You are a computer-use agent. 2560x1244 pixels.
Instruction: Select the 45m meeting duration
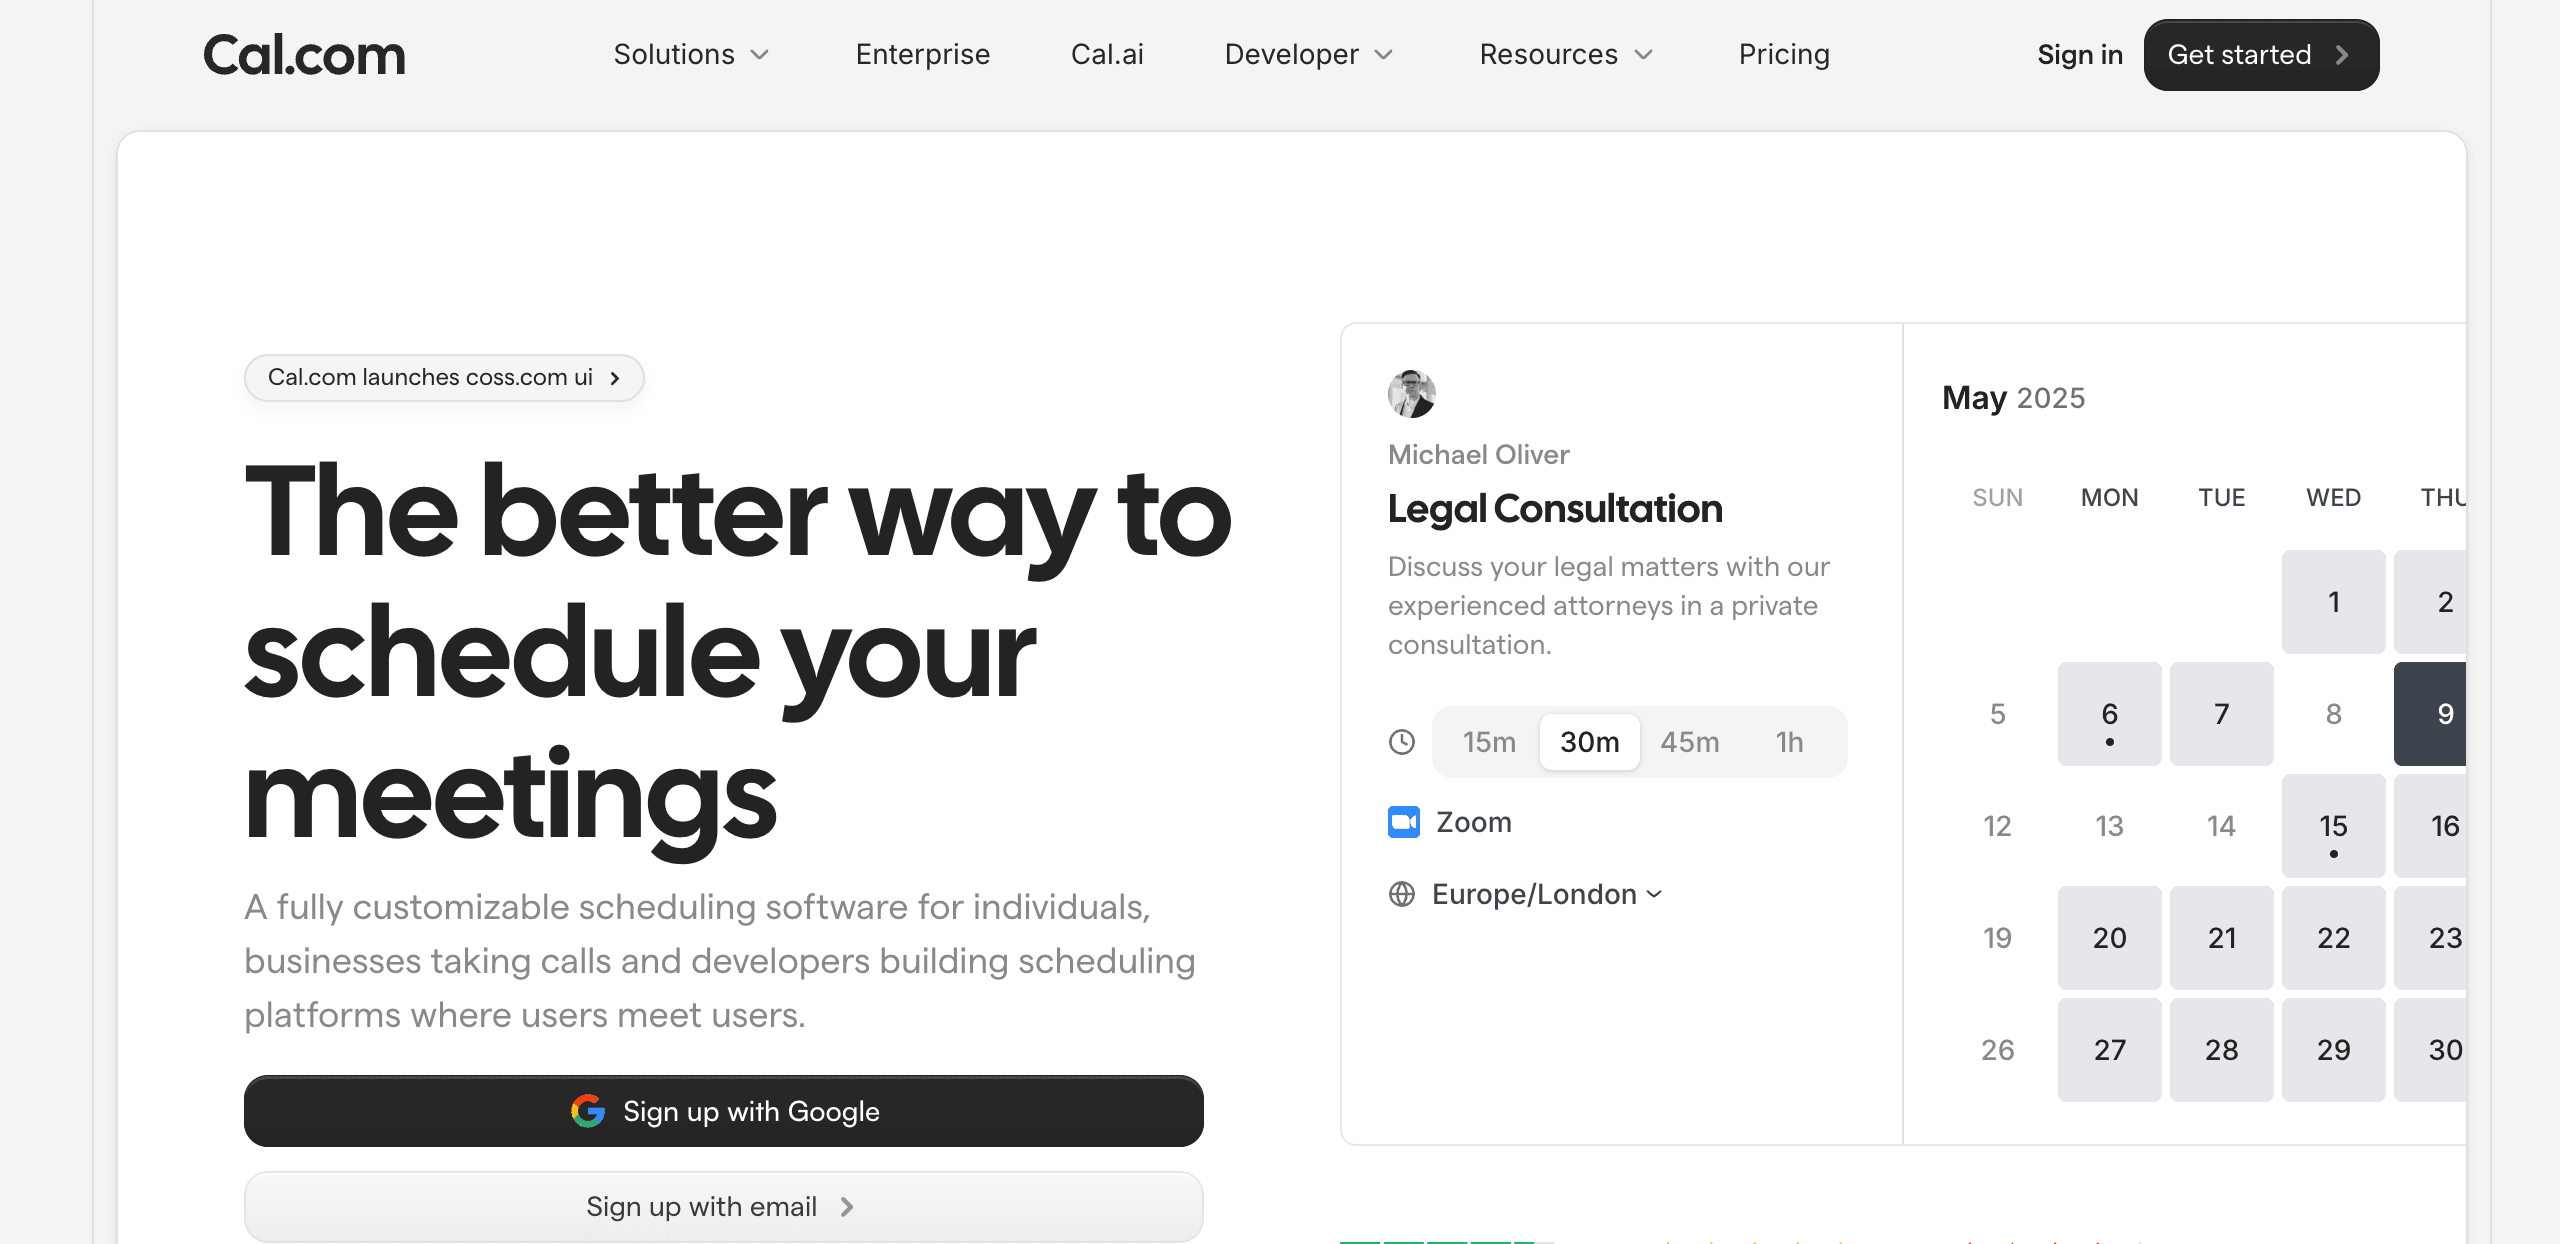(x=1689, y=742)
